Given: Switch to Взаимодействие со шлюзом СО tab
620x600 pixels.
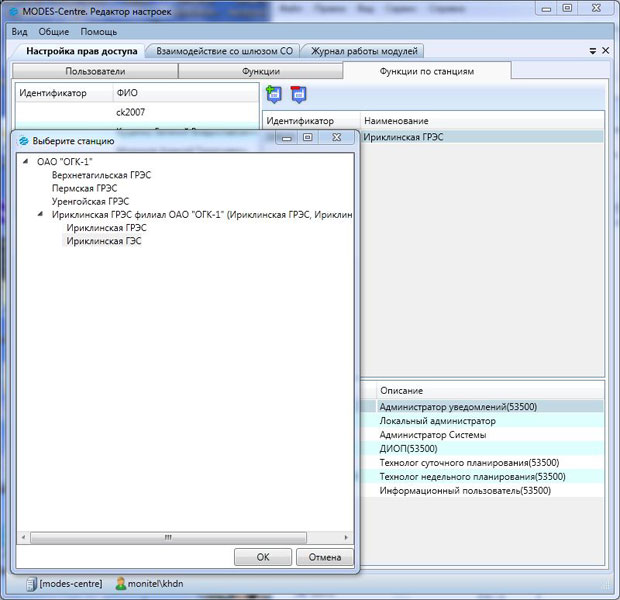Looking at the screenshot, I should coord(224,51).
